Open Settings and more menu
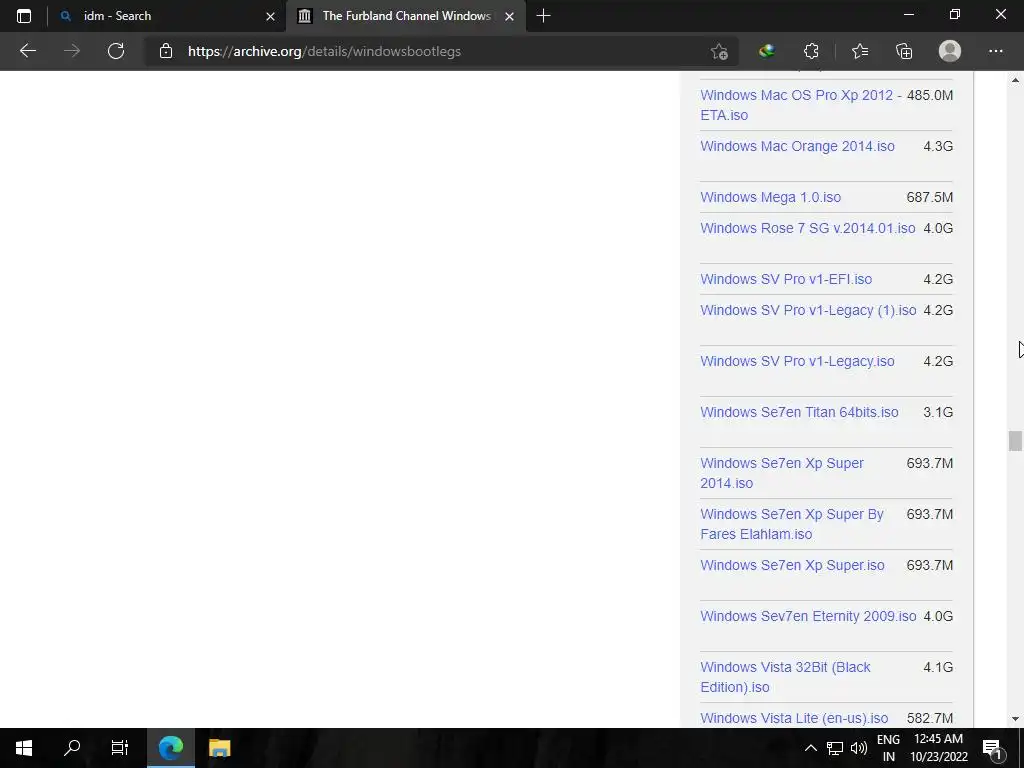This screenshot has width=1024, height=768. tap(995, 51)
